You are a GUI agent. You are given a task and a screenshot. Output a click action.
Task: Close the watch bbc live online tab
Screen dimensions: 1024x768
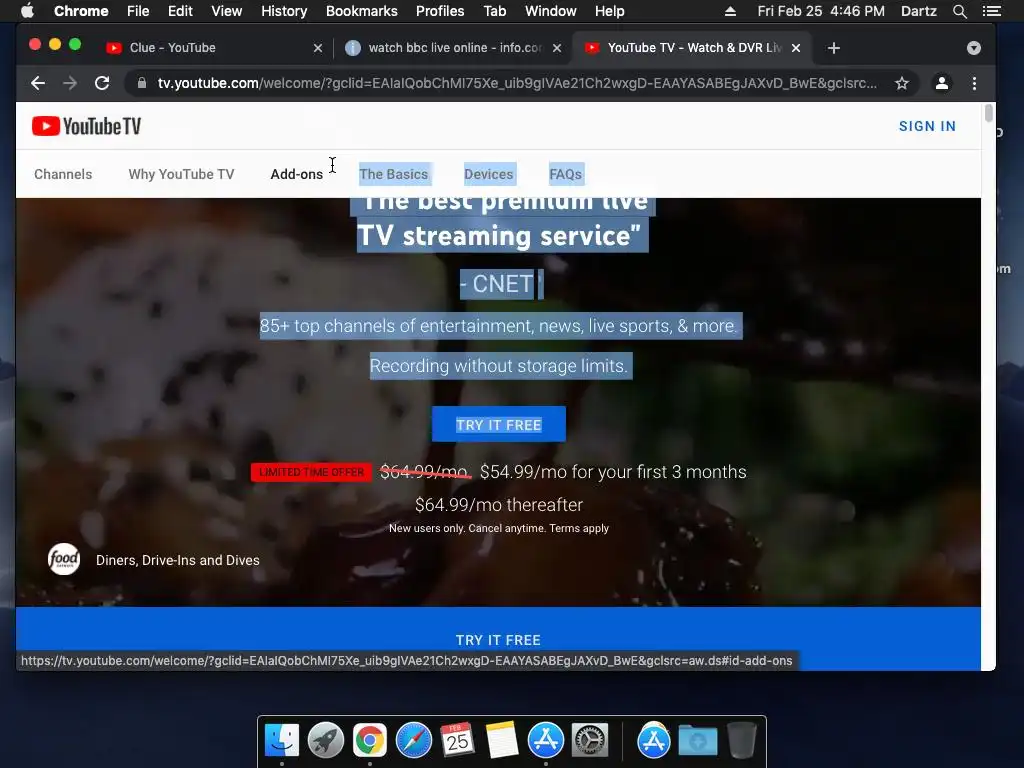click(x=556, y=48)
